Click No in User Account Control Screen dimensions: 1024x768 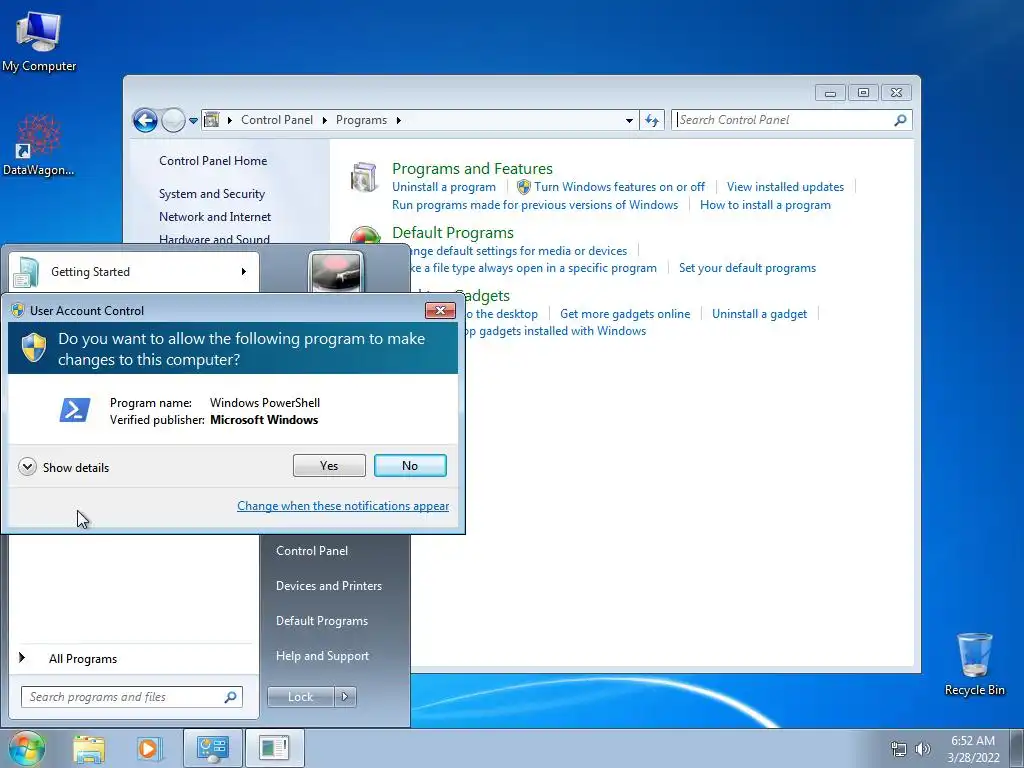click(x=410, y=466)
